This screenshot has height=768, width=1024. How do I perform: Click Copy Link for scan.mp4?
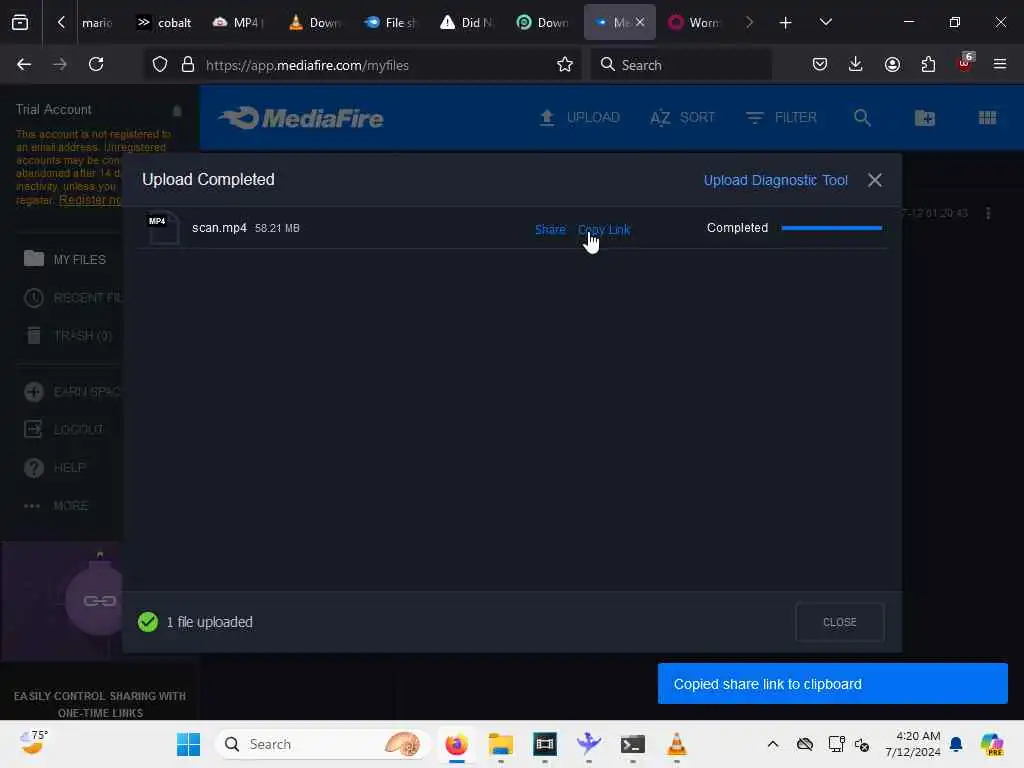(x=604, y=229)
